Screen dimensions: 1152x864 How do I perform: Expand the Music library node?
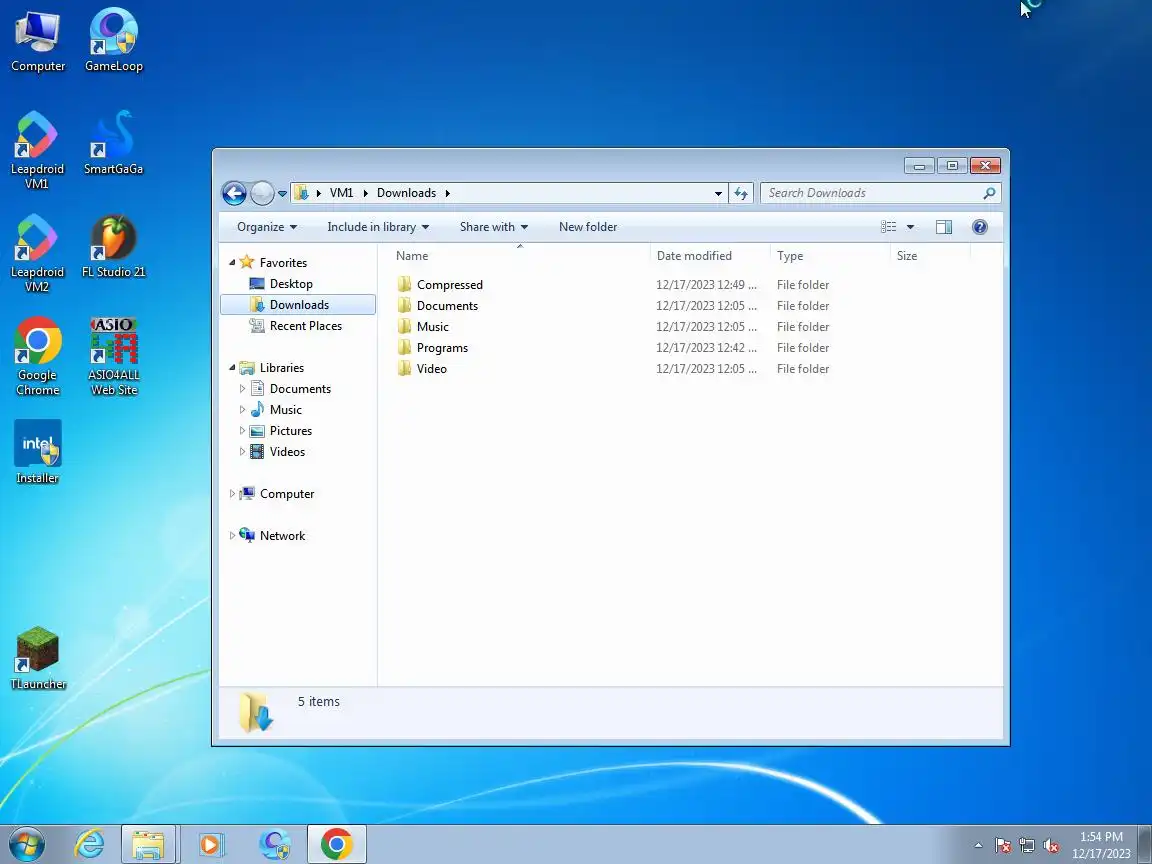[242, 410]
